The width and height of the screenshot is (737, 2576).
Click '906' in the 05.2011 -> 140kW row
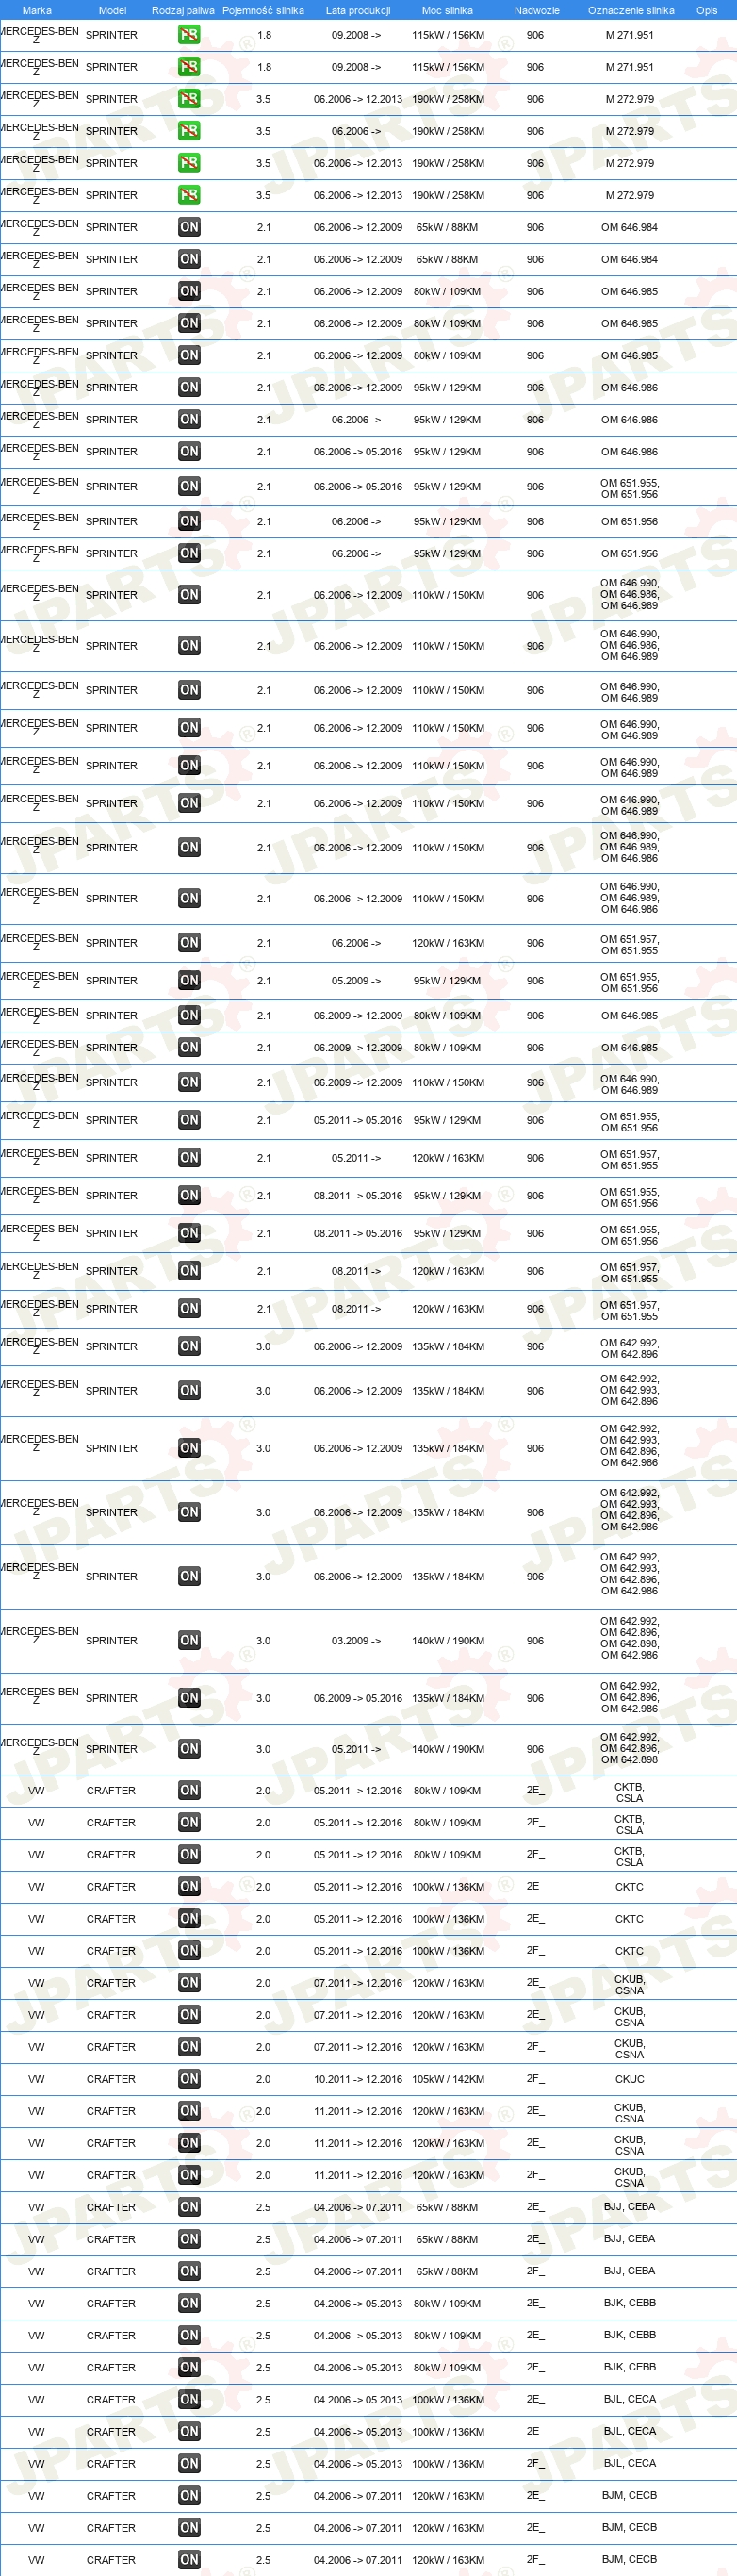pyautogui.click(x=536, y=1750)
